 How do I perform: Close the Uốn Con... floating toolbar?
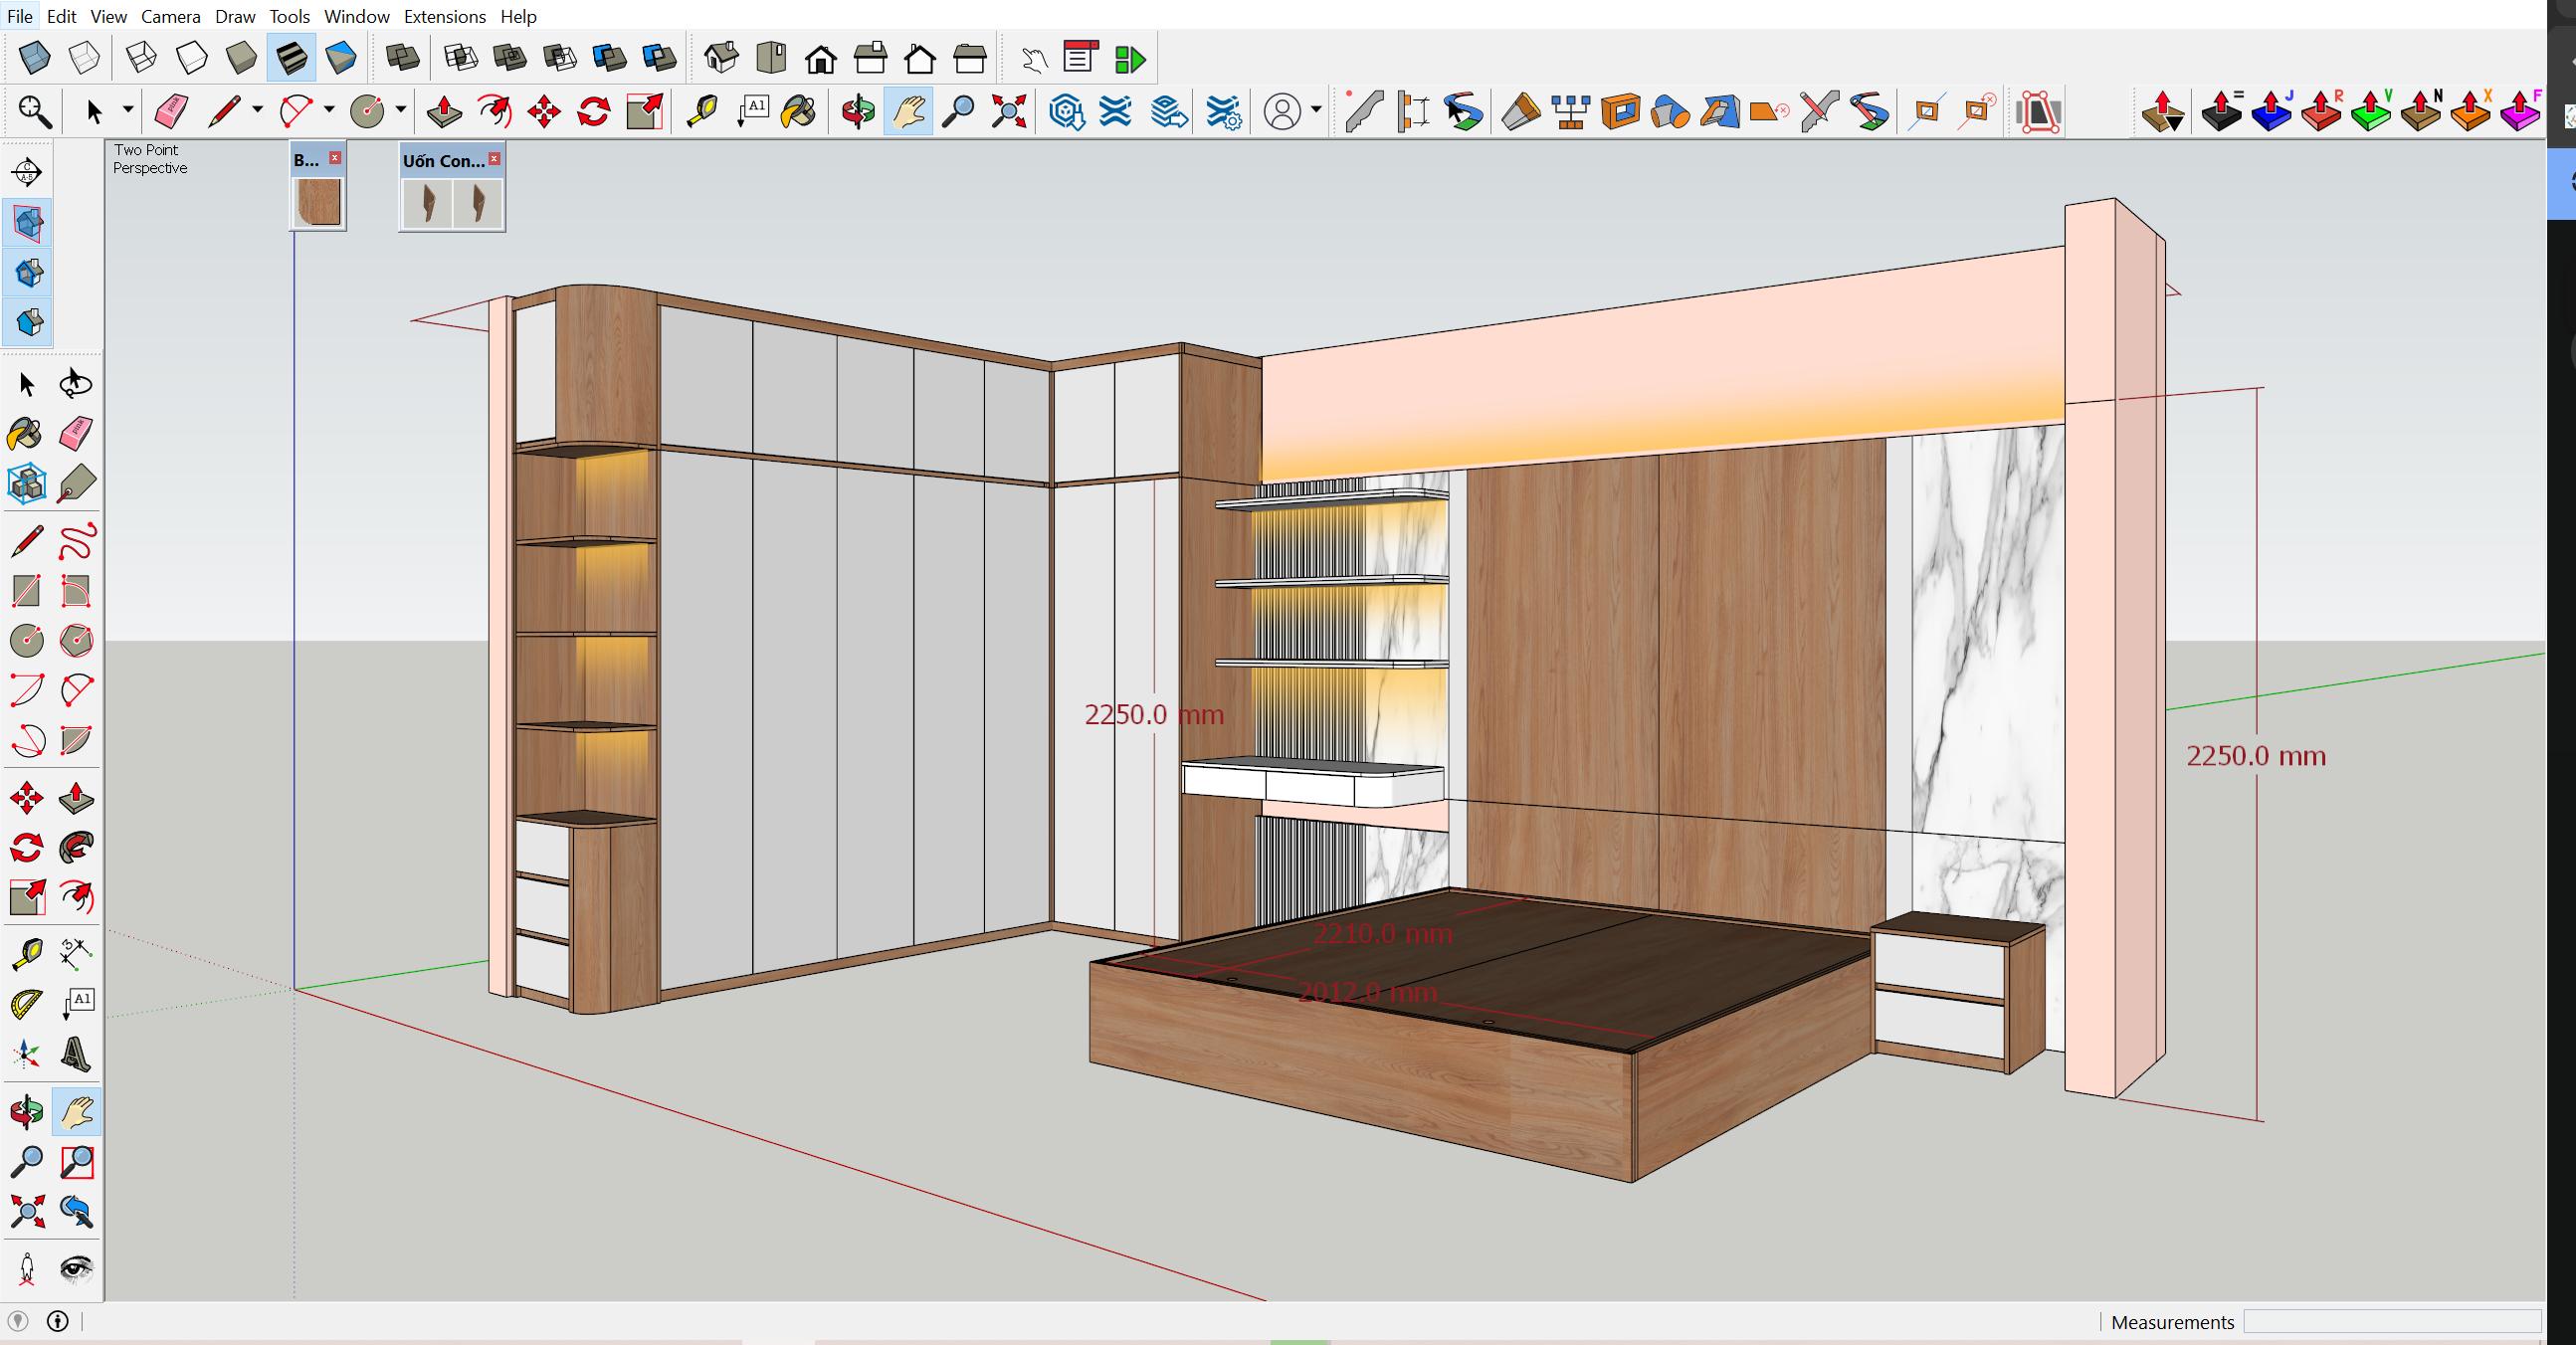click(x=494, y=159)
